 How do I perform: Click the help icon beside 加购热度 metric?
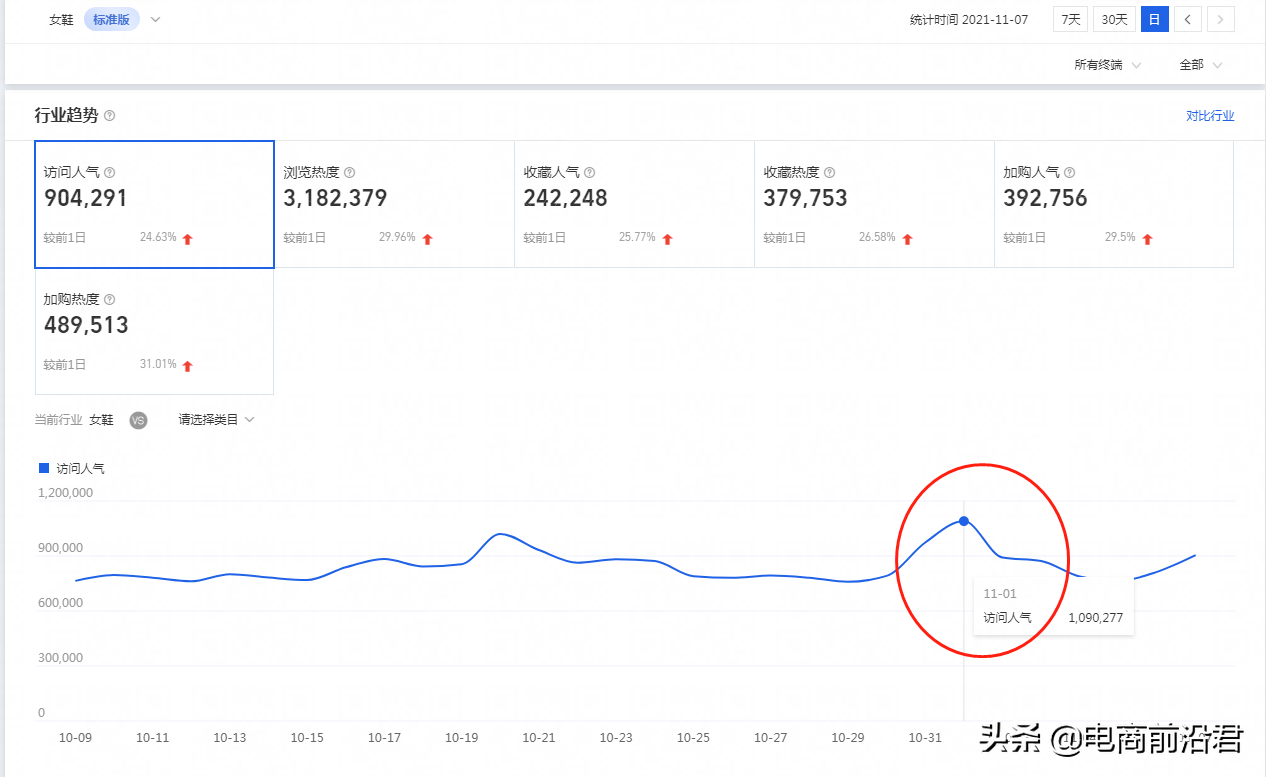pyautogui.click(x=108, y=298)
